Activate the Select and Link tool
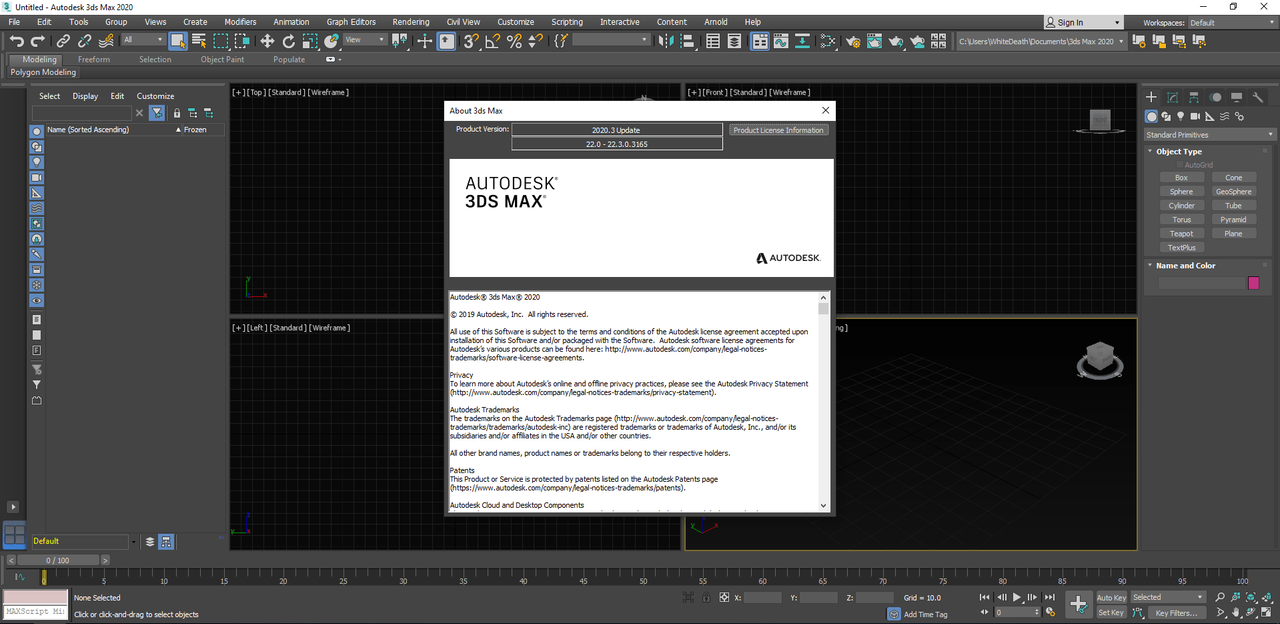1280x624 pixels. point(62,41)
